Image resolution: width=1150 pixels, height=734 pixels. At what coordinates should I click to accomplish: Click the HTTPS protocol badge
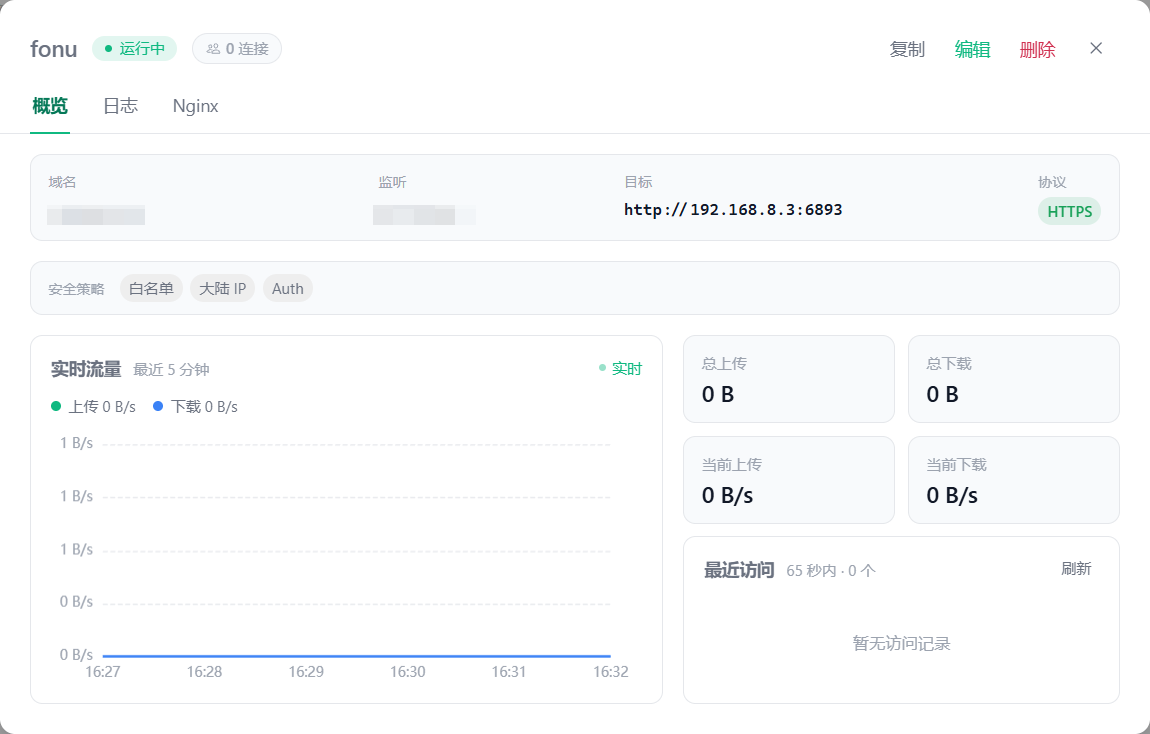coord(1069,211)
